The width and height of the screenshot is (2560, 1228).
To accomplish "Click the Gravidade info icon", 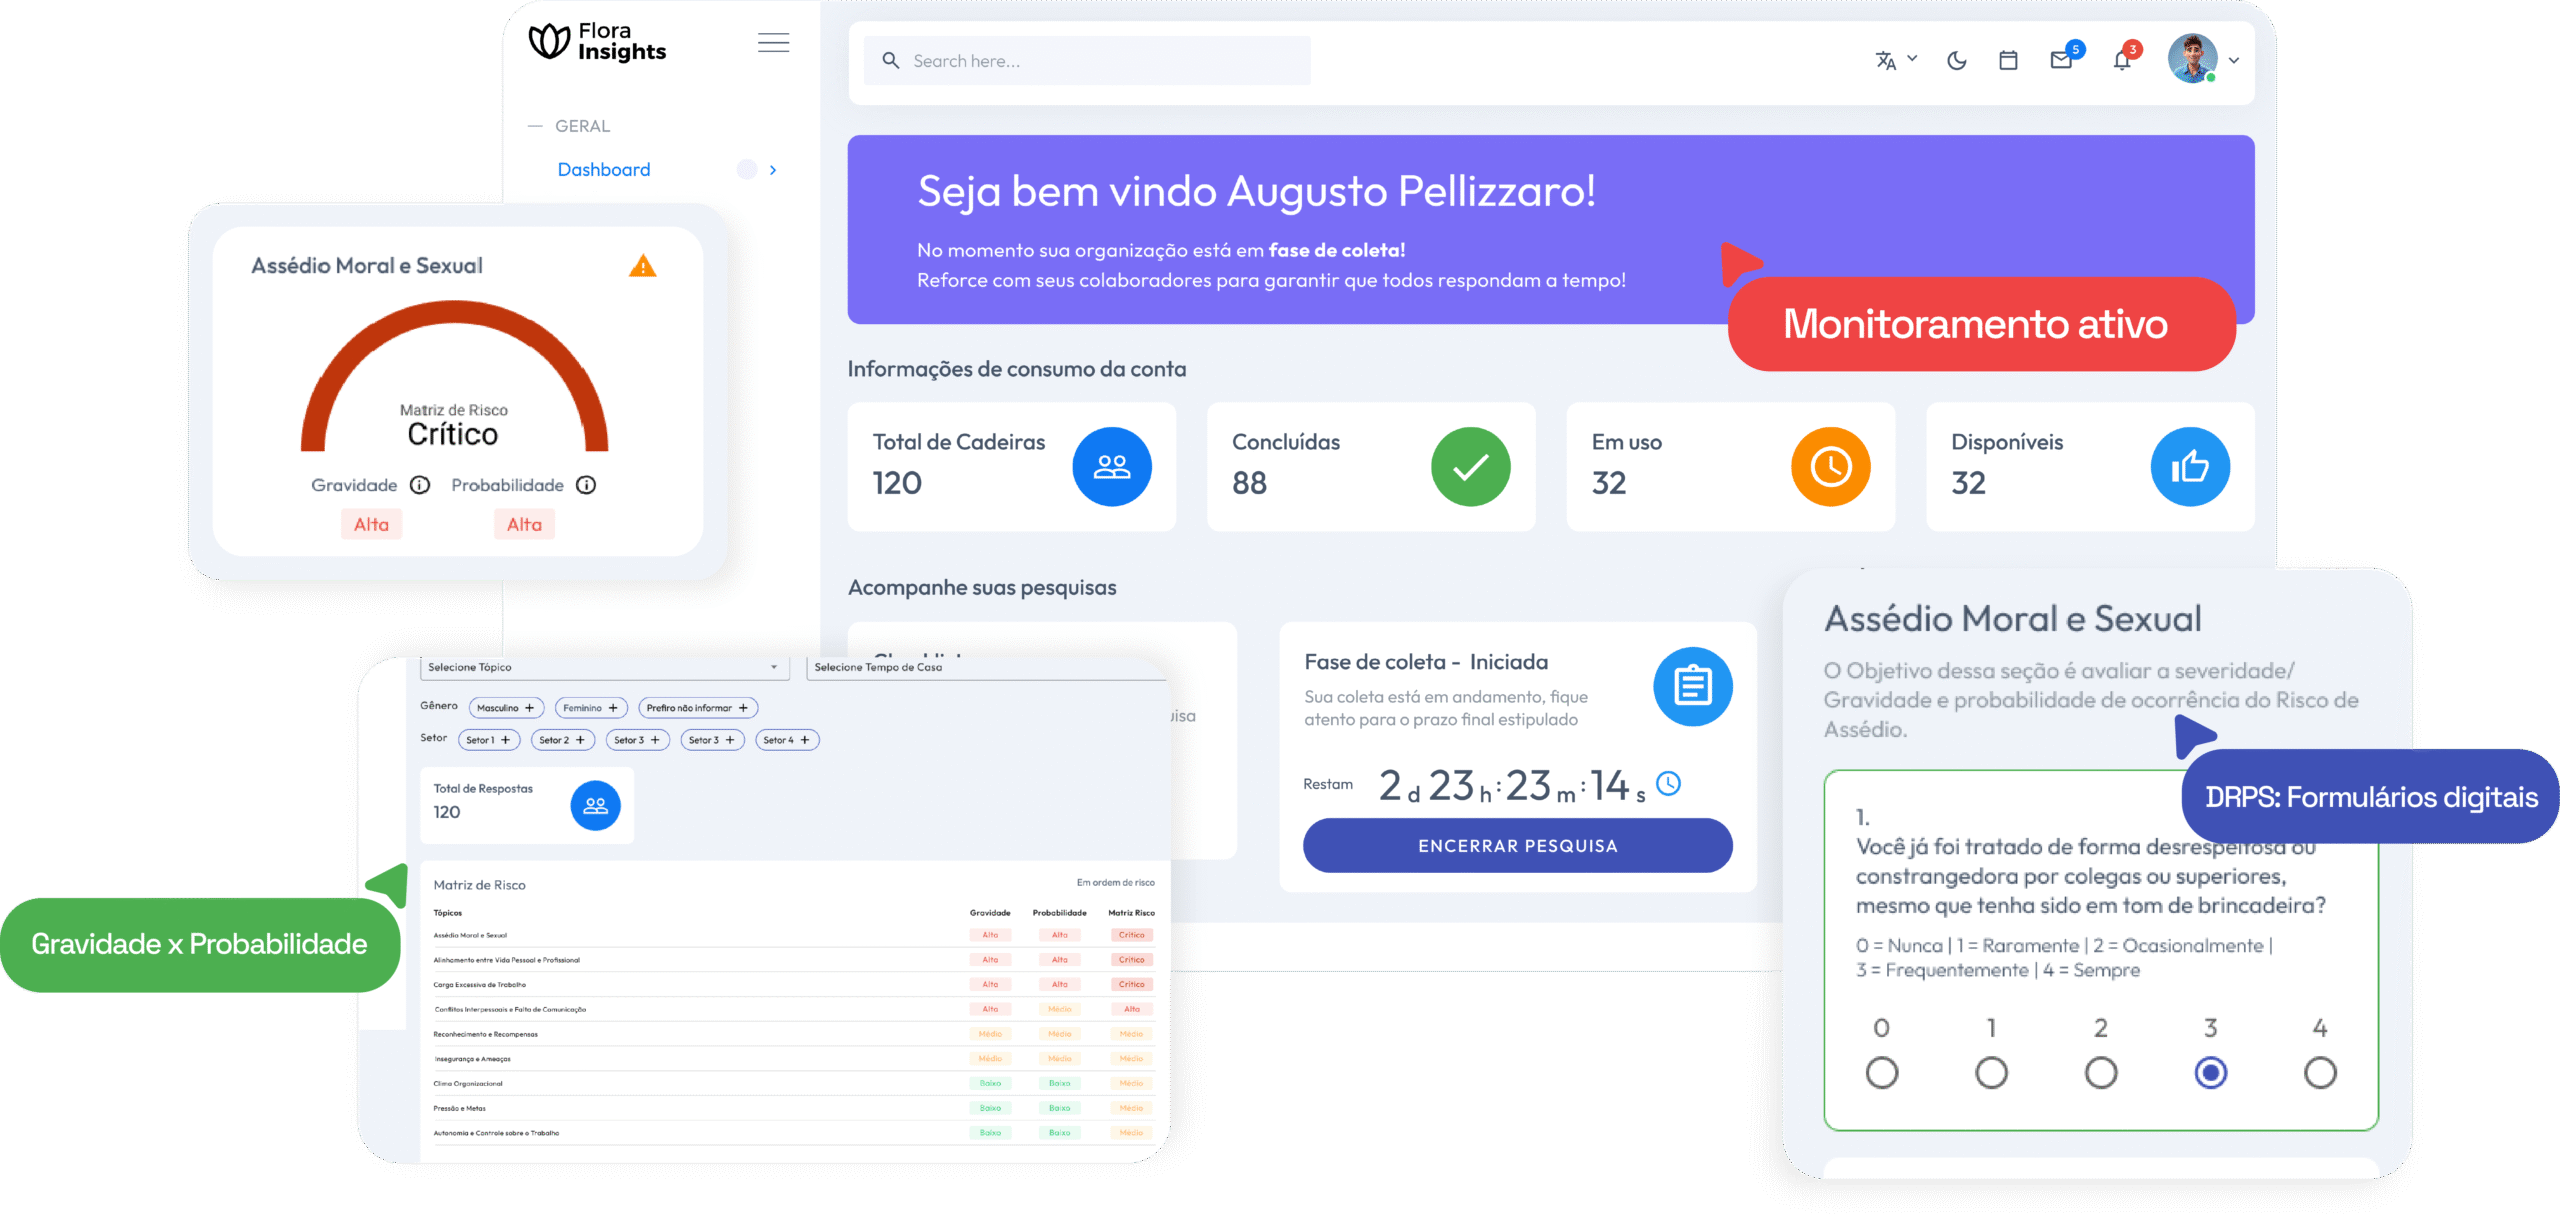I will coord(420,485).
